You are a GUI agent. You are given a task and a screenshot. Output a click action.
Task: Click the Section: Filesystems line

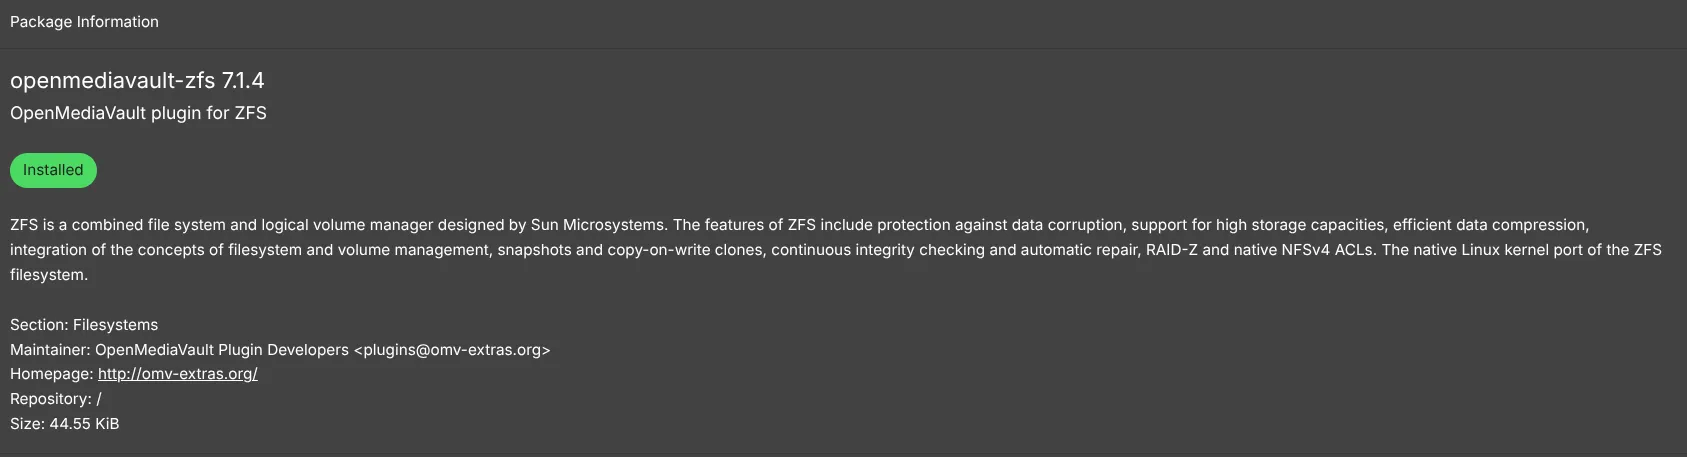click(x=84, y=325)
